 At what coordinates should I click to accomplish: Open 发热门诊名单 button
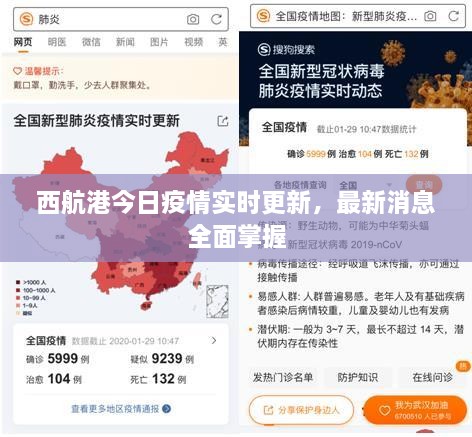click(x=283, y=377)
